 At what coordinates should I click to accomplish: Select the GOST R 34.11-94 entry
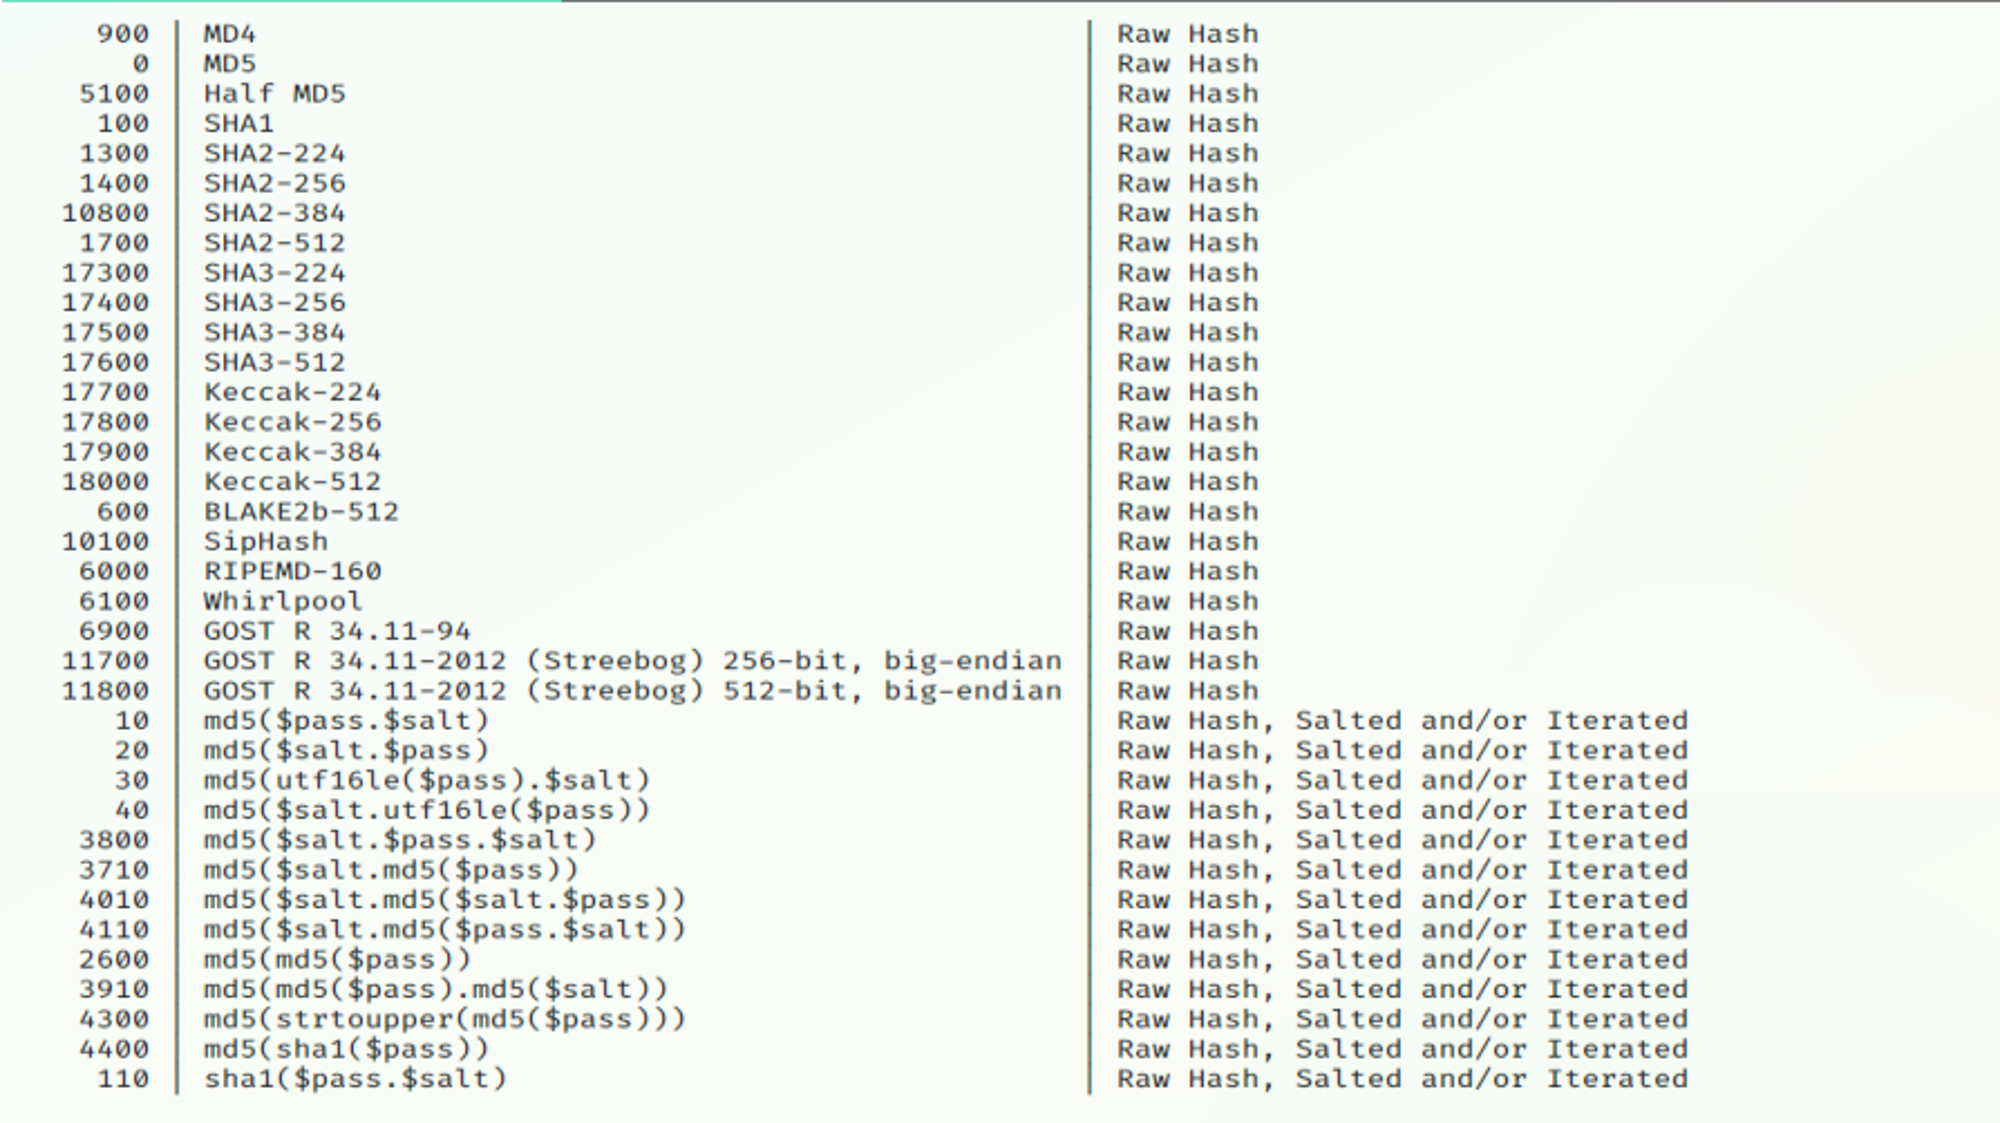coord(337,631)
